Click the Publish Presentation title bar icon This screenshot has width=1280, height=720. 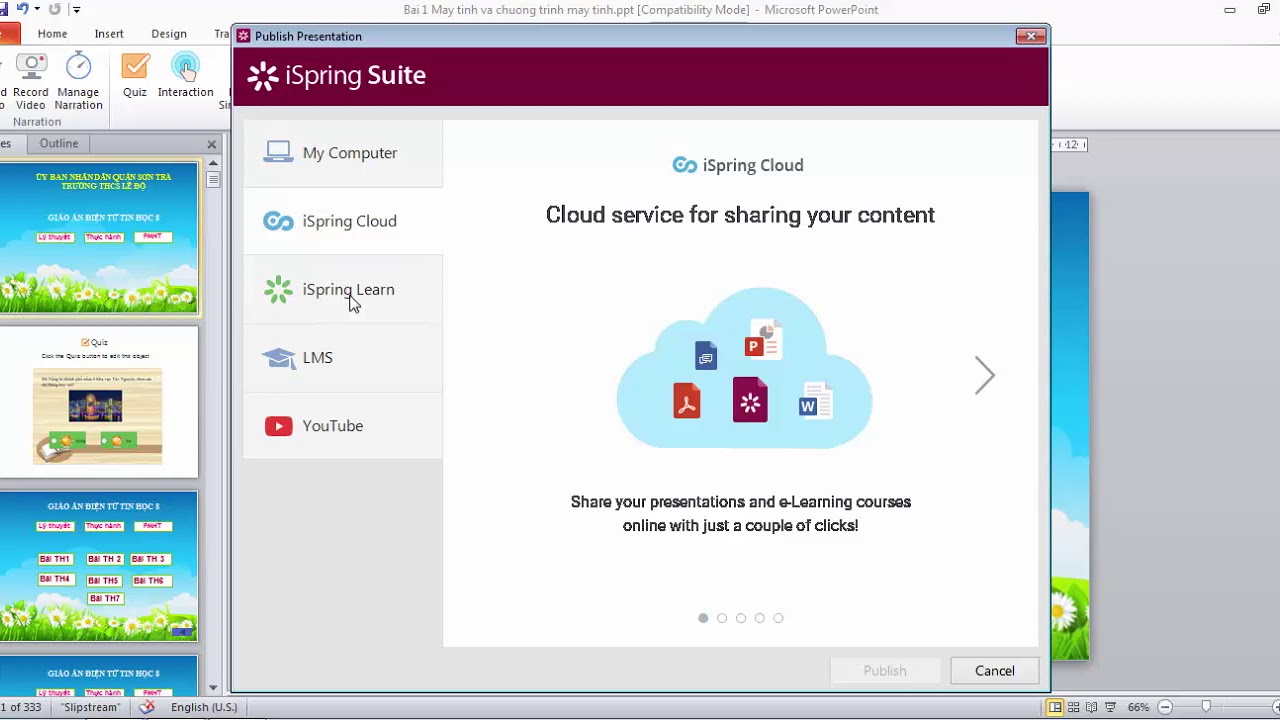(x=243, y=36)
